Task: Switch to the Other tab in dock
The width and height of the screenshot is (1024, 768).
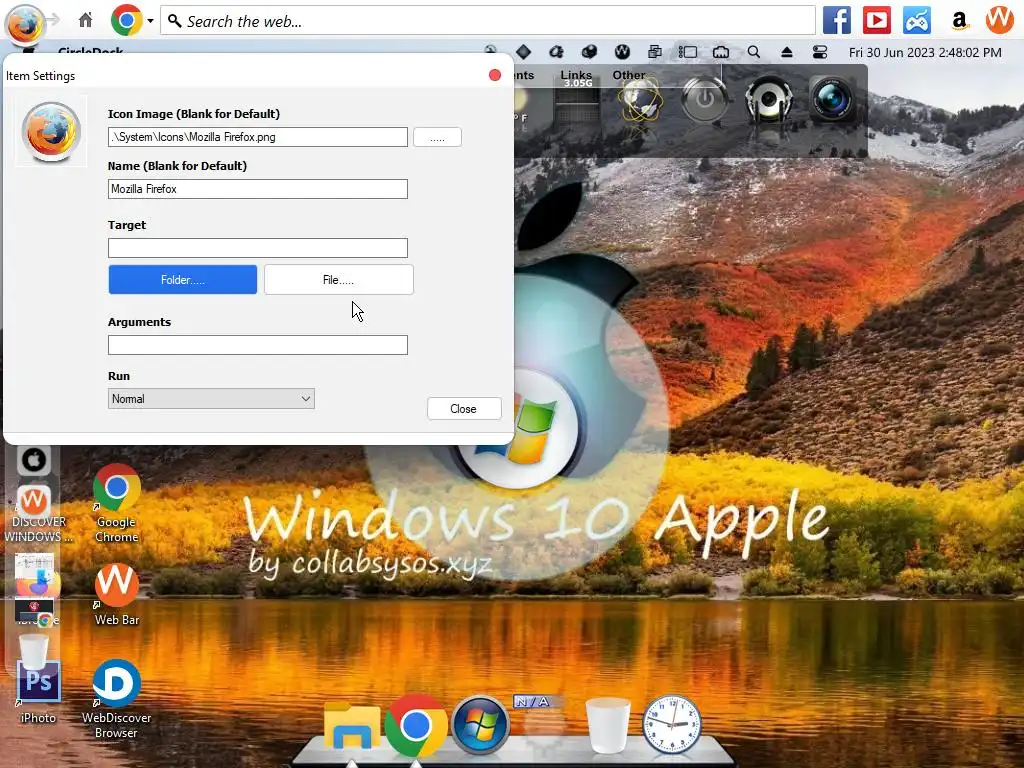Action: coord(629,75)
